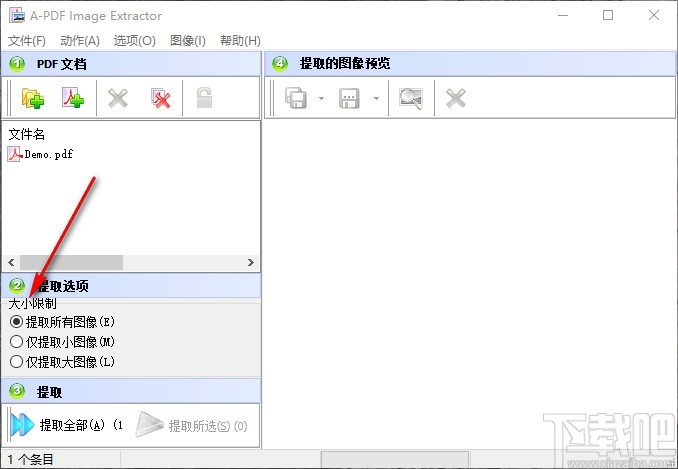Click the A-PDF Image Extractor app icon
Image resolution: width=678 pixels, height=469 pixels.
pos(17,15)
